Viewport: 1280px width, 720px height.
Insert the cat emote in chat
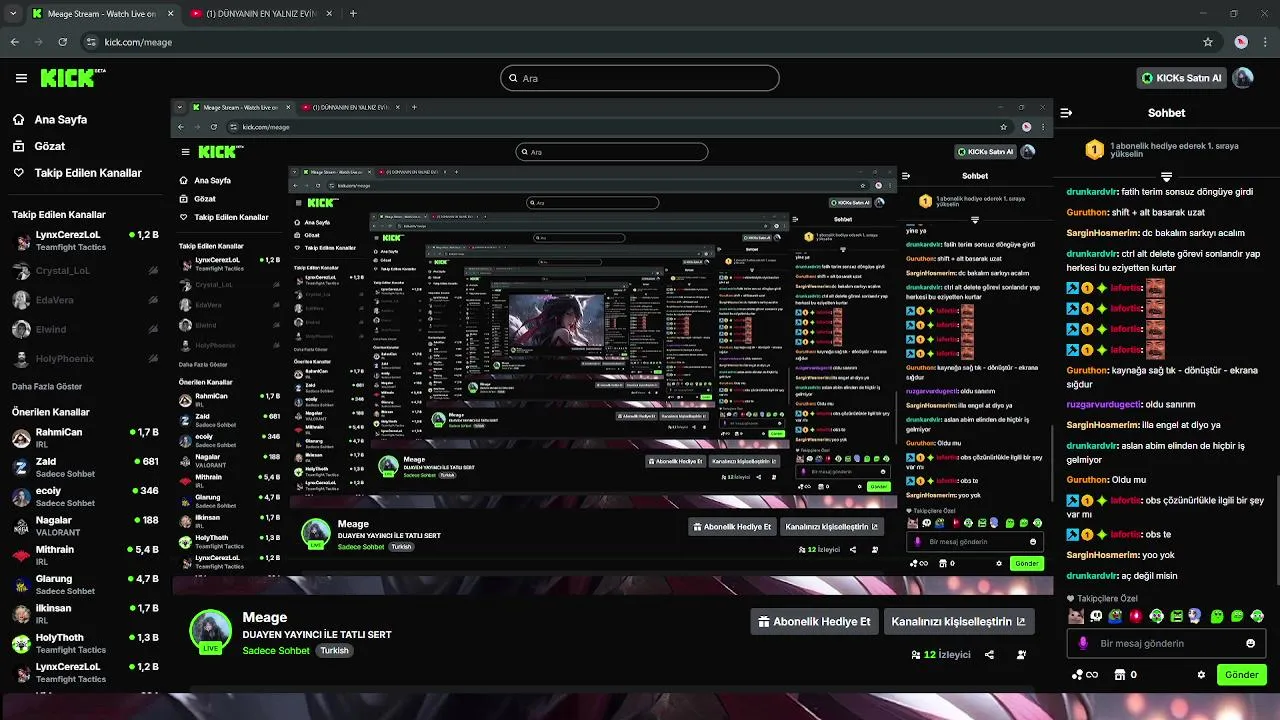point(1076,617)
